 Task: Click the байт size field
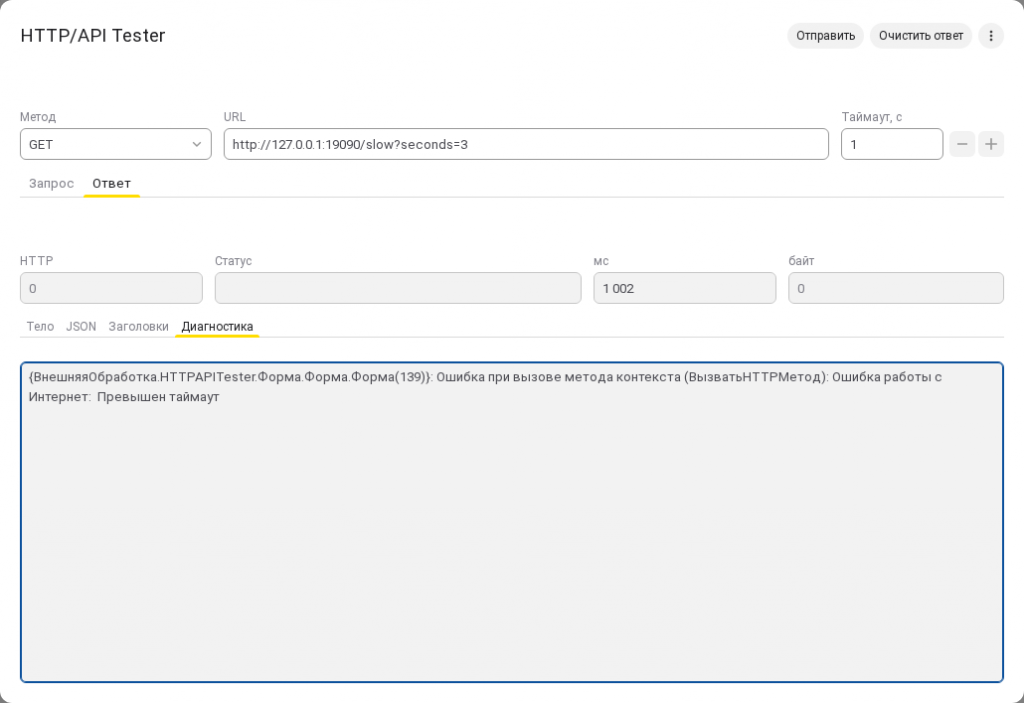pyautogui.click(x=896, y=288)
